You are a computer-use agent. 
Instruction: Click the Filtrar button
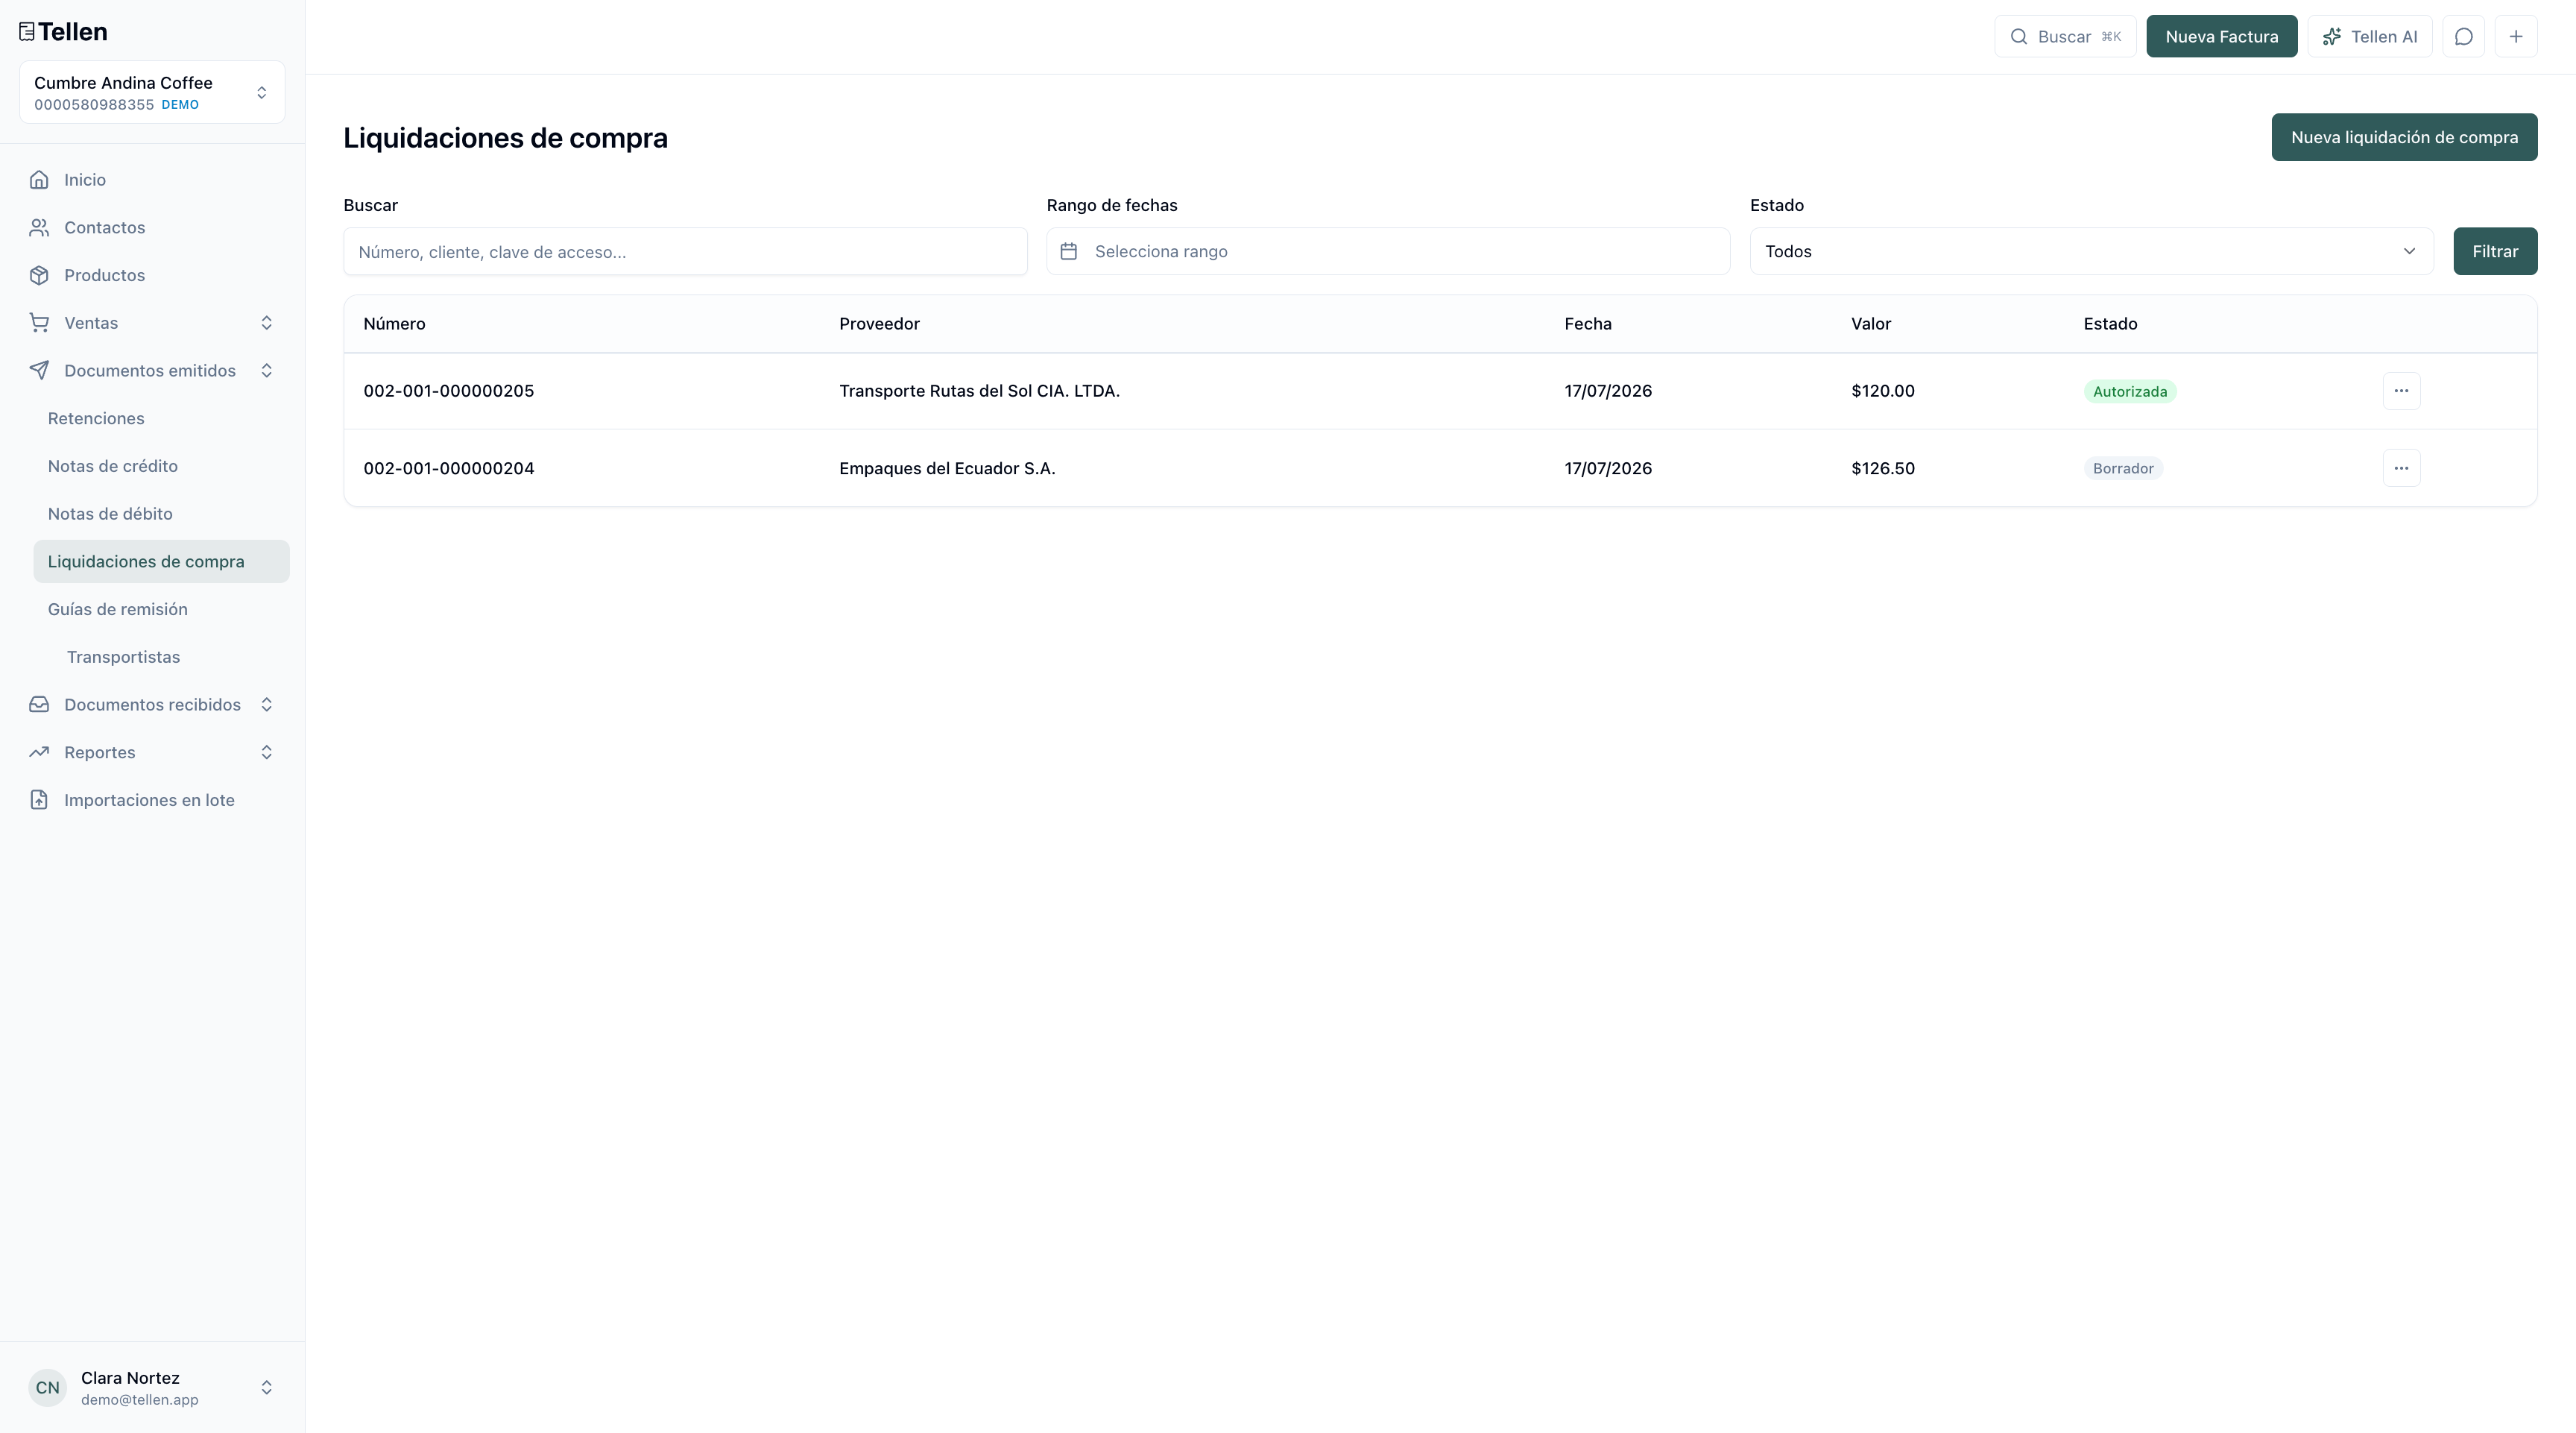click(2495, 251)
